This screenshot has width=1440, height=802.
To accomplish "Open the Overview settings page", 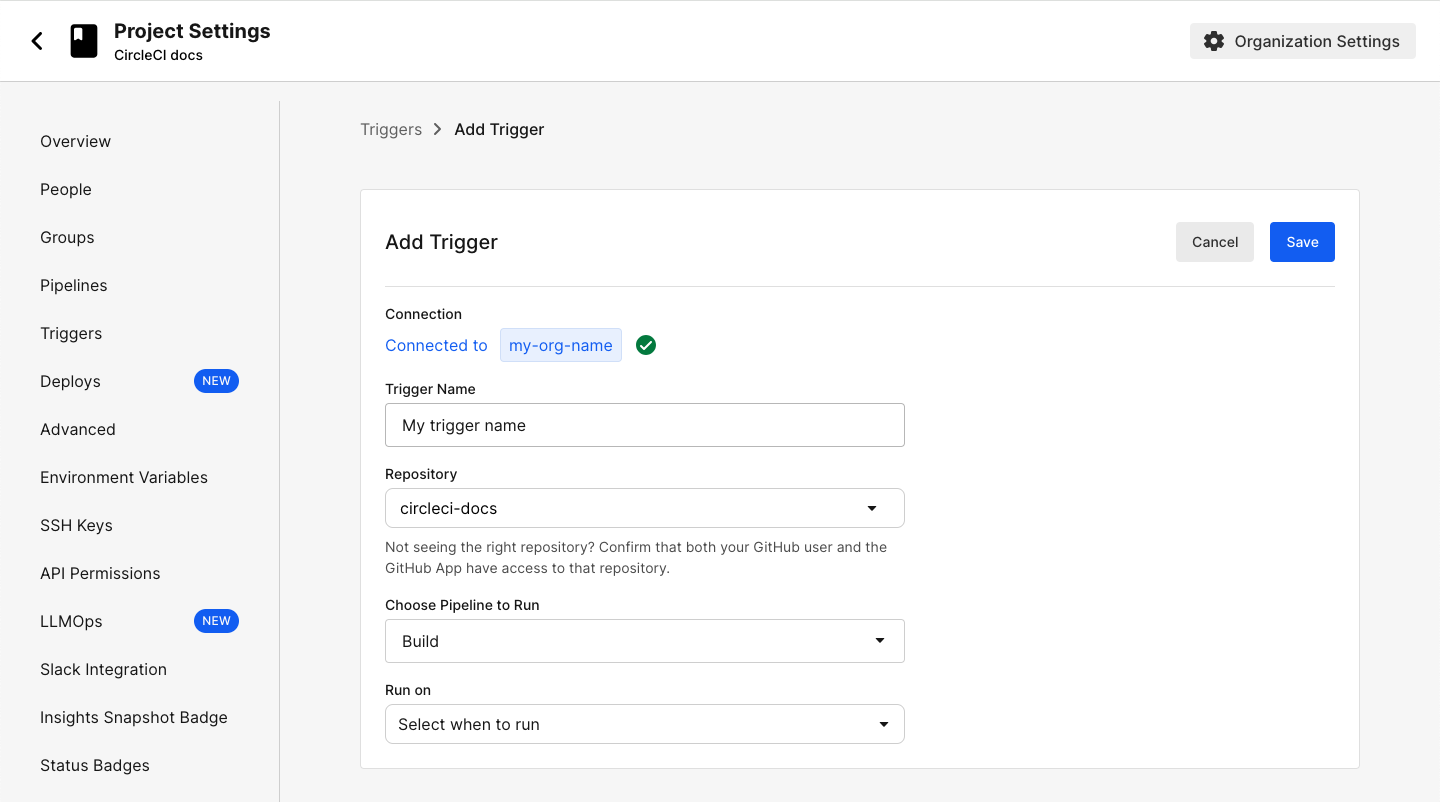I will click(x=75, y=141).
